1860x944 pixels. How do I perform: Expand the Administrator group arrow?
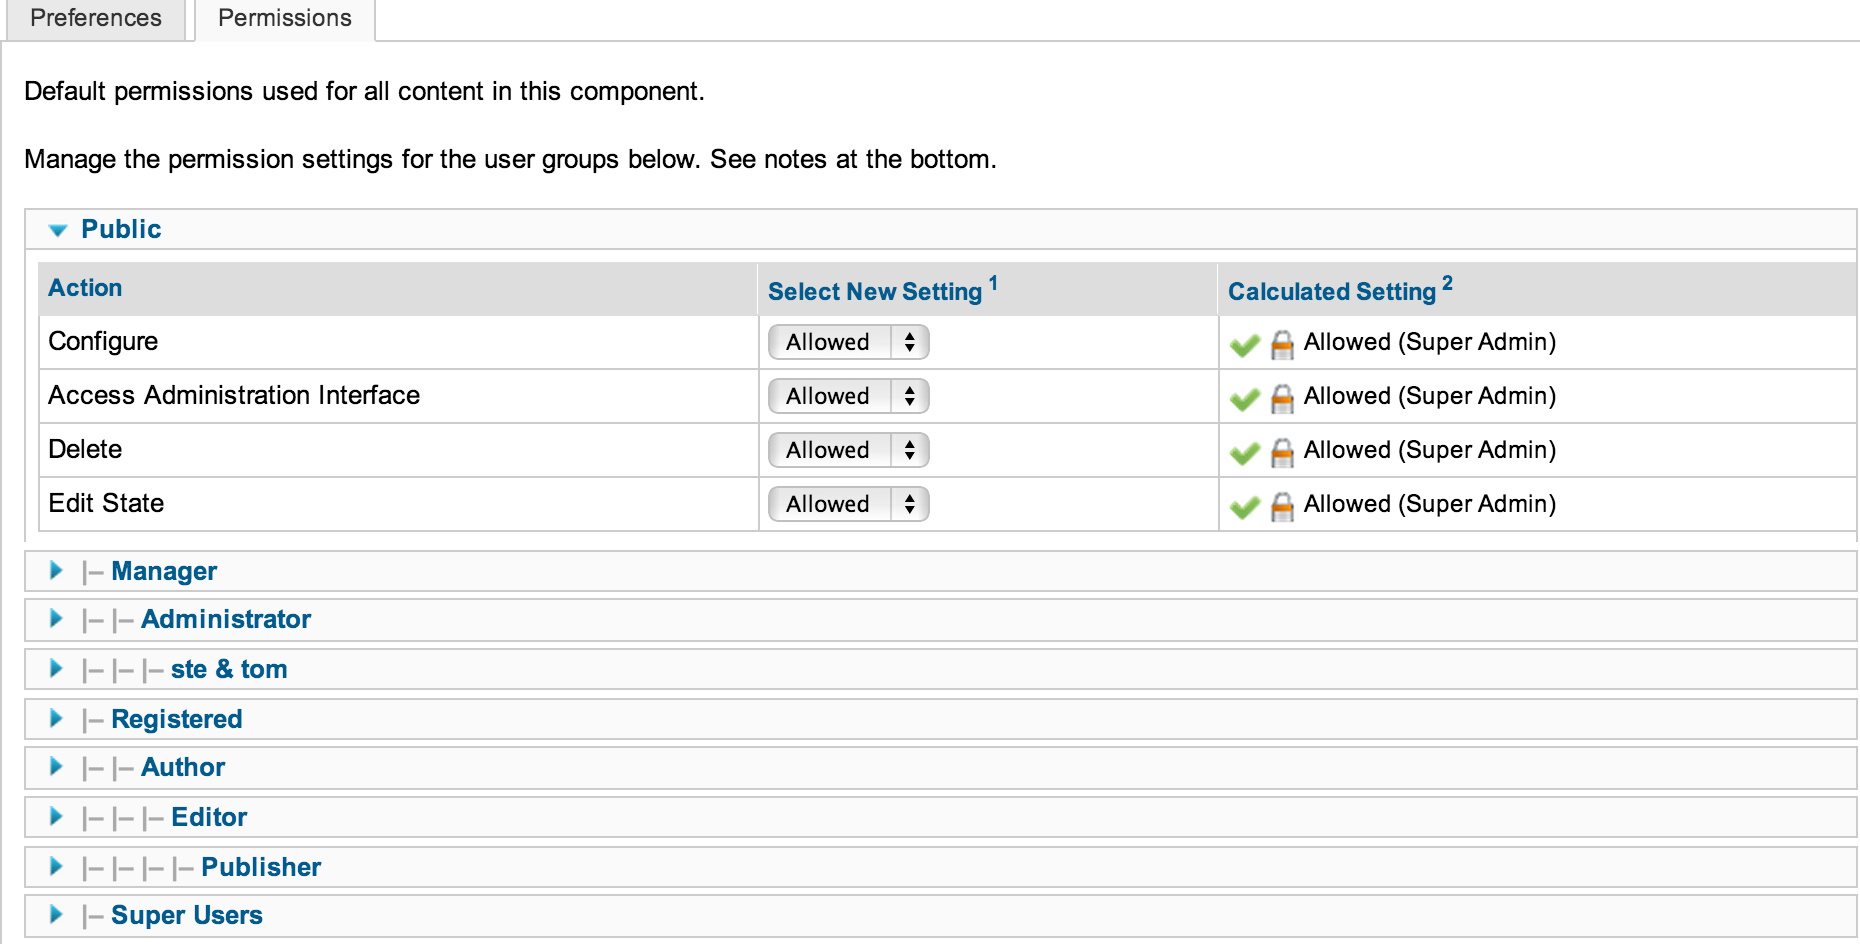(x=57, y=619)
